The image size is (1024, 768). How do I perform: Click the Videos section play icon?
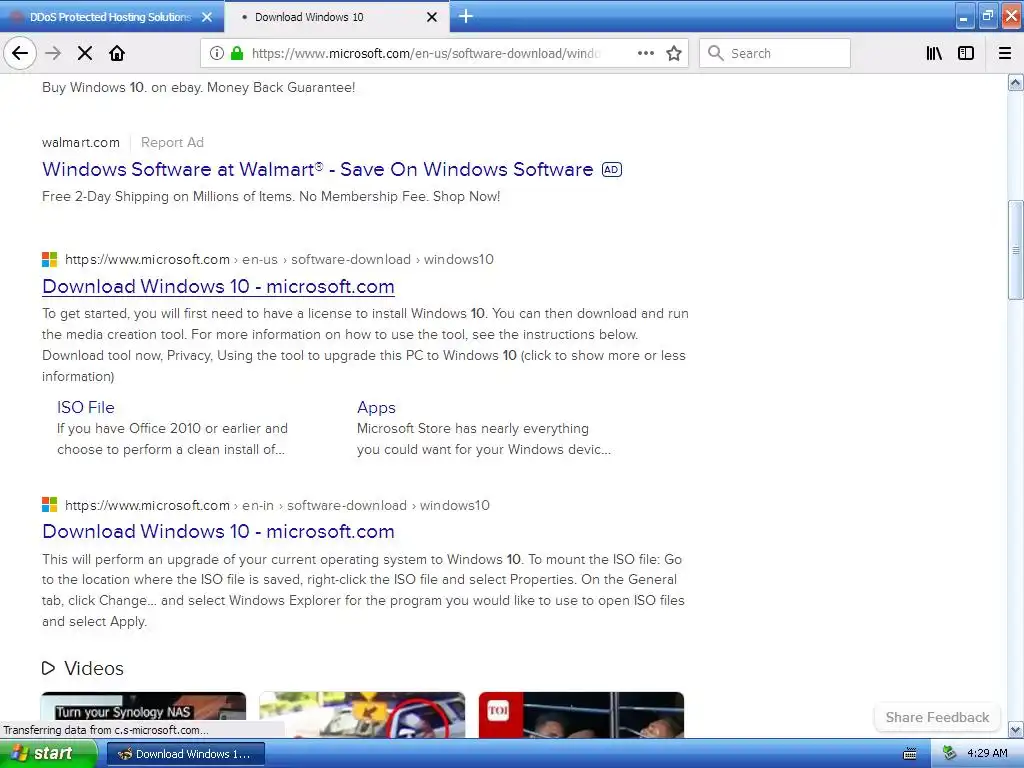pos(48,668)
